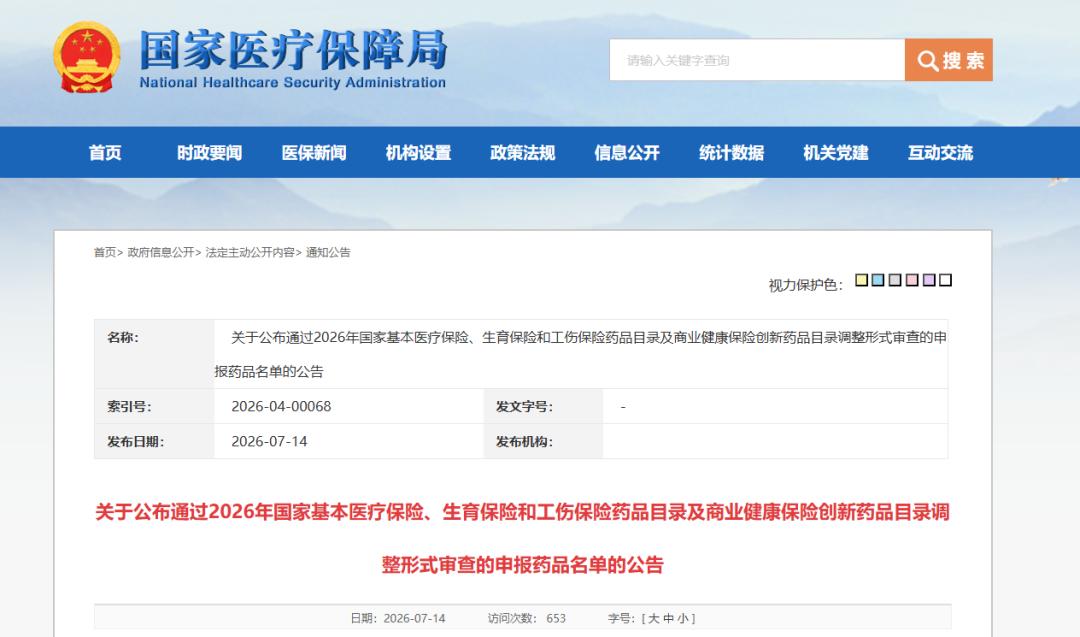Image resolution: width=1080 pixels, height=637 pixels.
Task: Click the 政府信息公开 breadcrumb link
Action: 160,253
